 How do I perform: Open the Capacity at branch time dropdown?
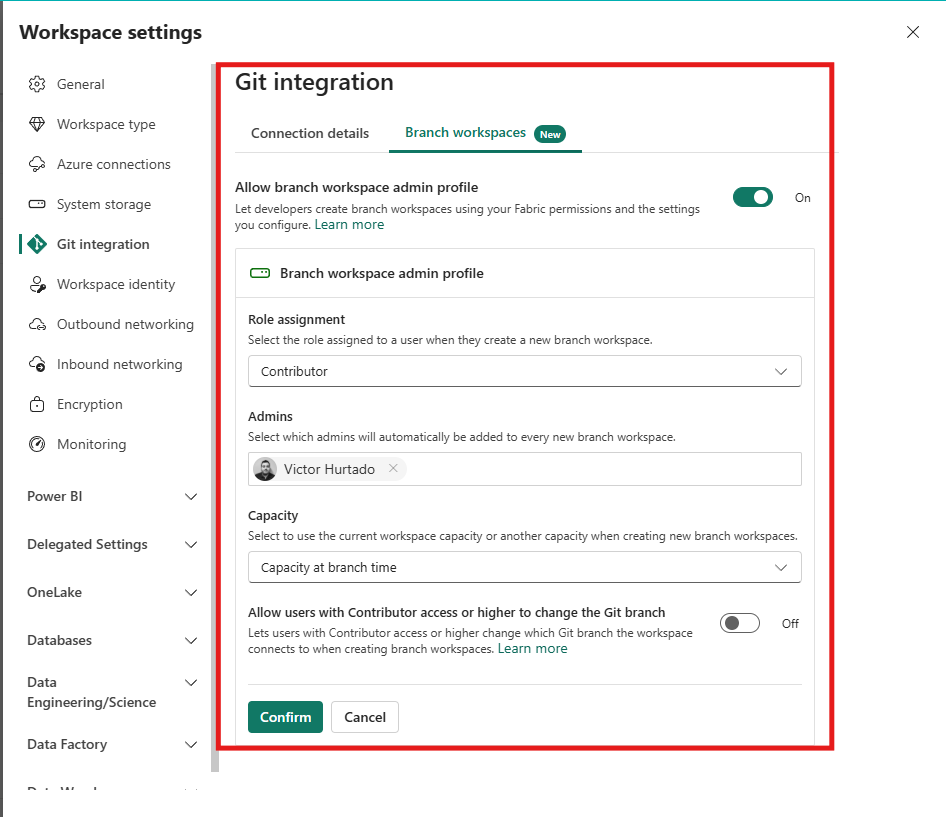click(x=525, y=567)
